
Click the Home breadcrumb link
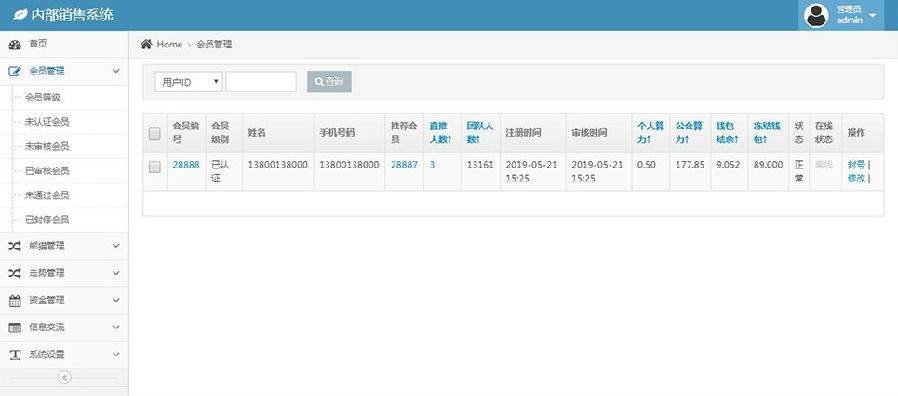tap(169, 44)
